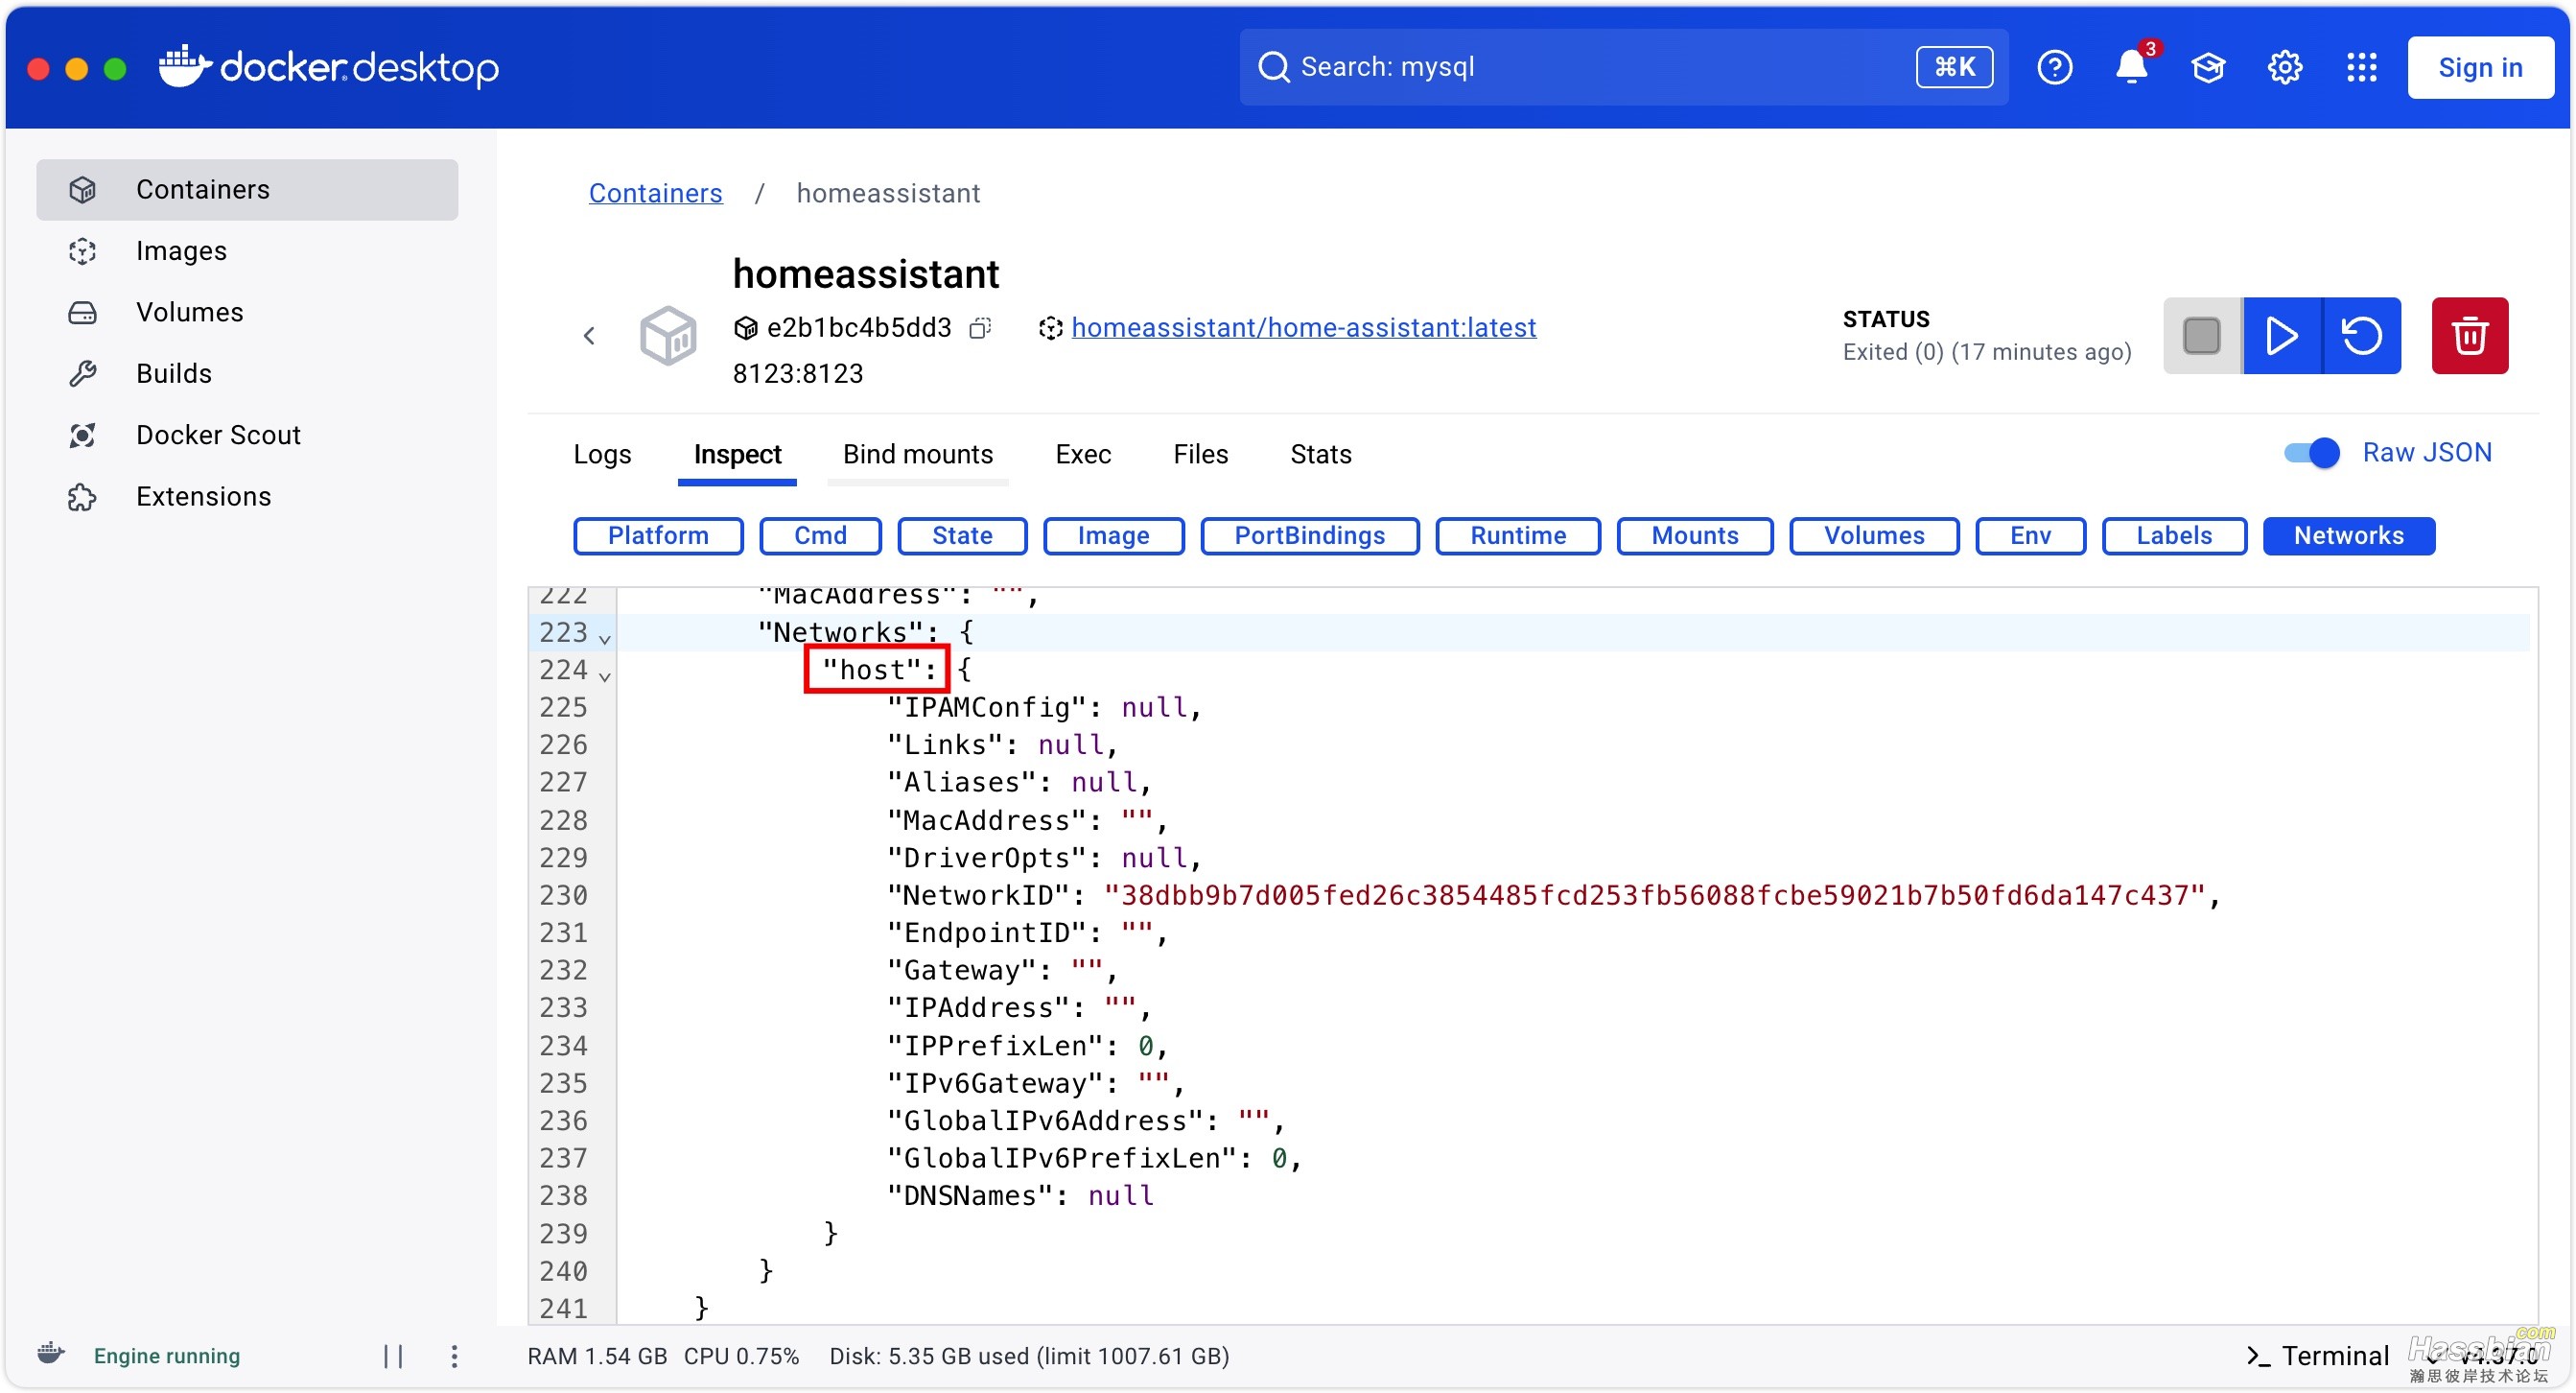Jump to the Cmd section
Screen dimensions: 2576x1393
pos(820,535)
